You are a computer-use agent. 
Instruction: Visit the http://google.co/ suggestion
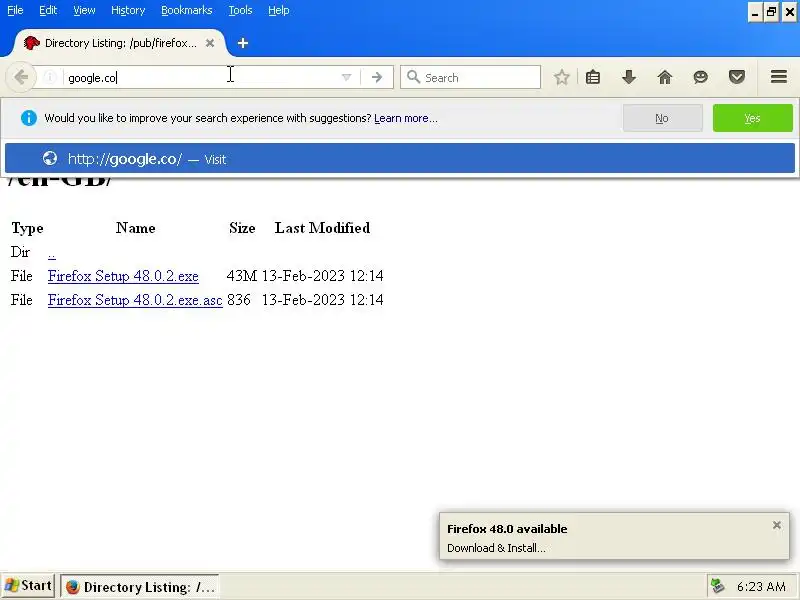399,158
